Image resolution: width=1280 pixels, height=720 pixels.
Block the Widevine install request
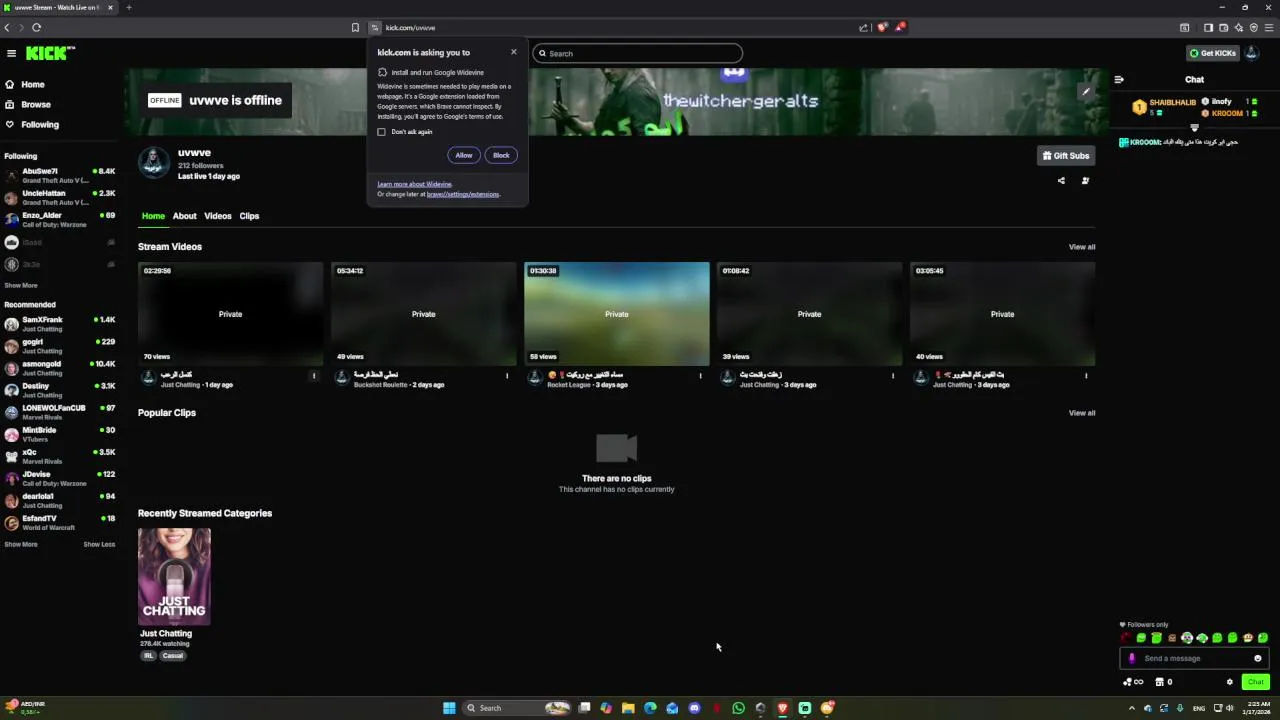501,155
